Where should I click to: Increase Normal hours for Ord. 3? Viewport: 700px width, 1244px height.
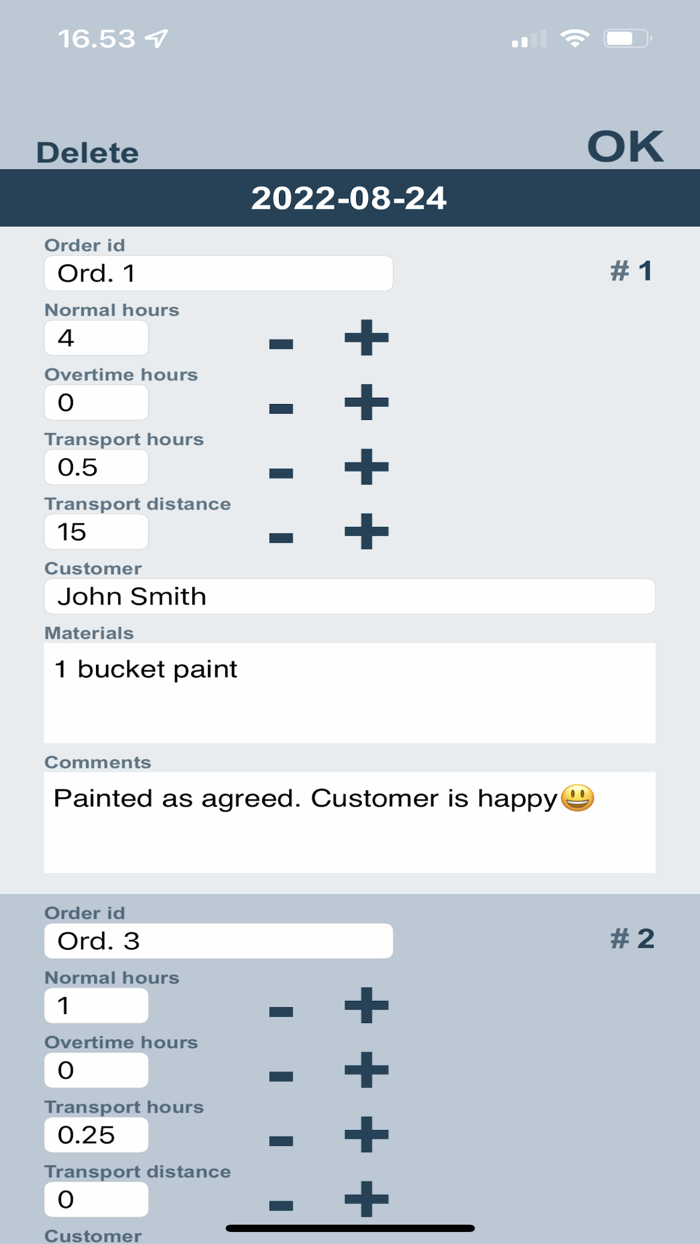(x=365, y=1006)
